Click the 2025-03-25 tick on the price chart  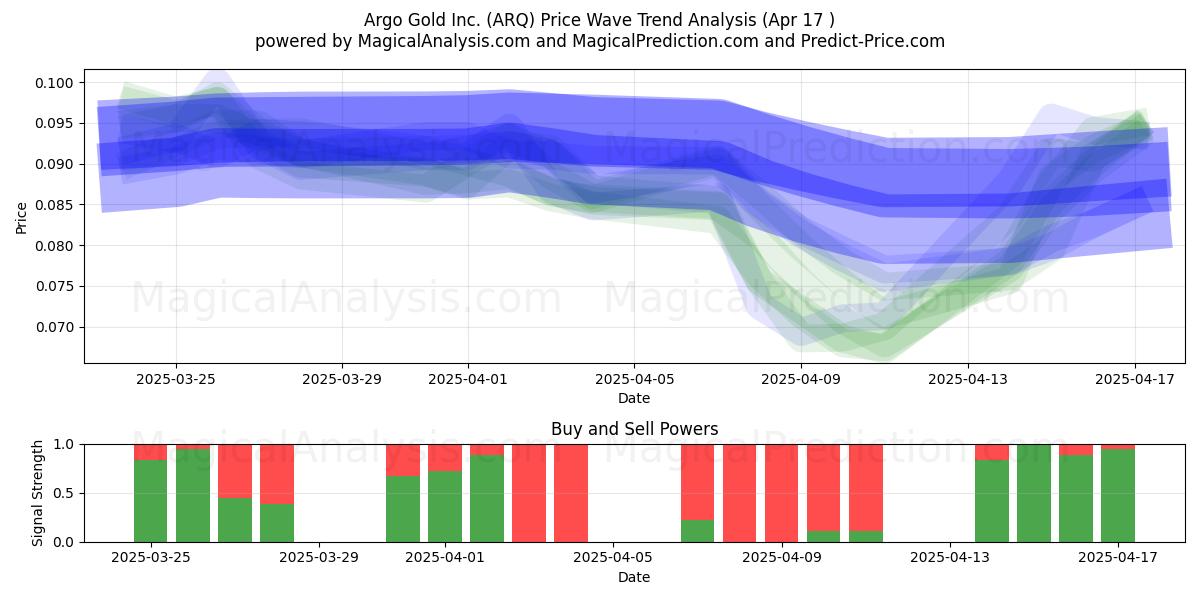click(x=175, y=379)
